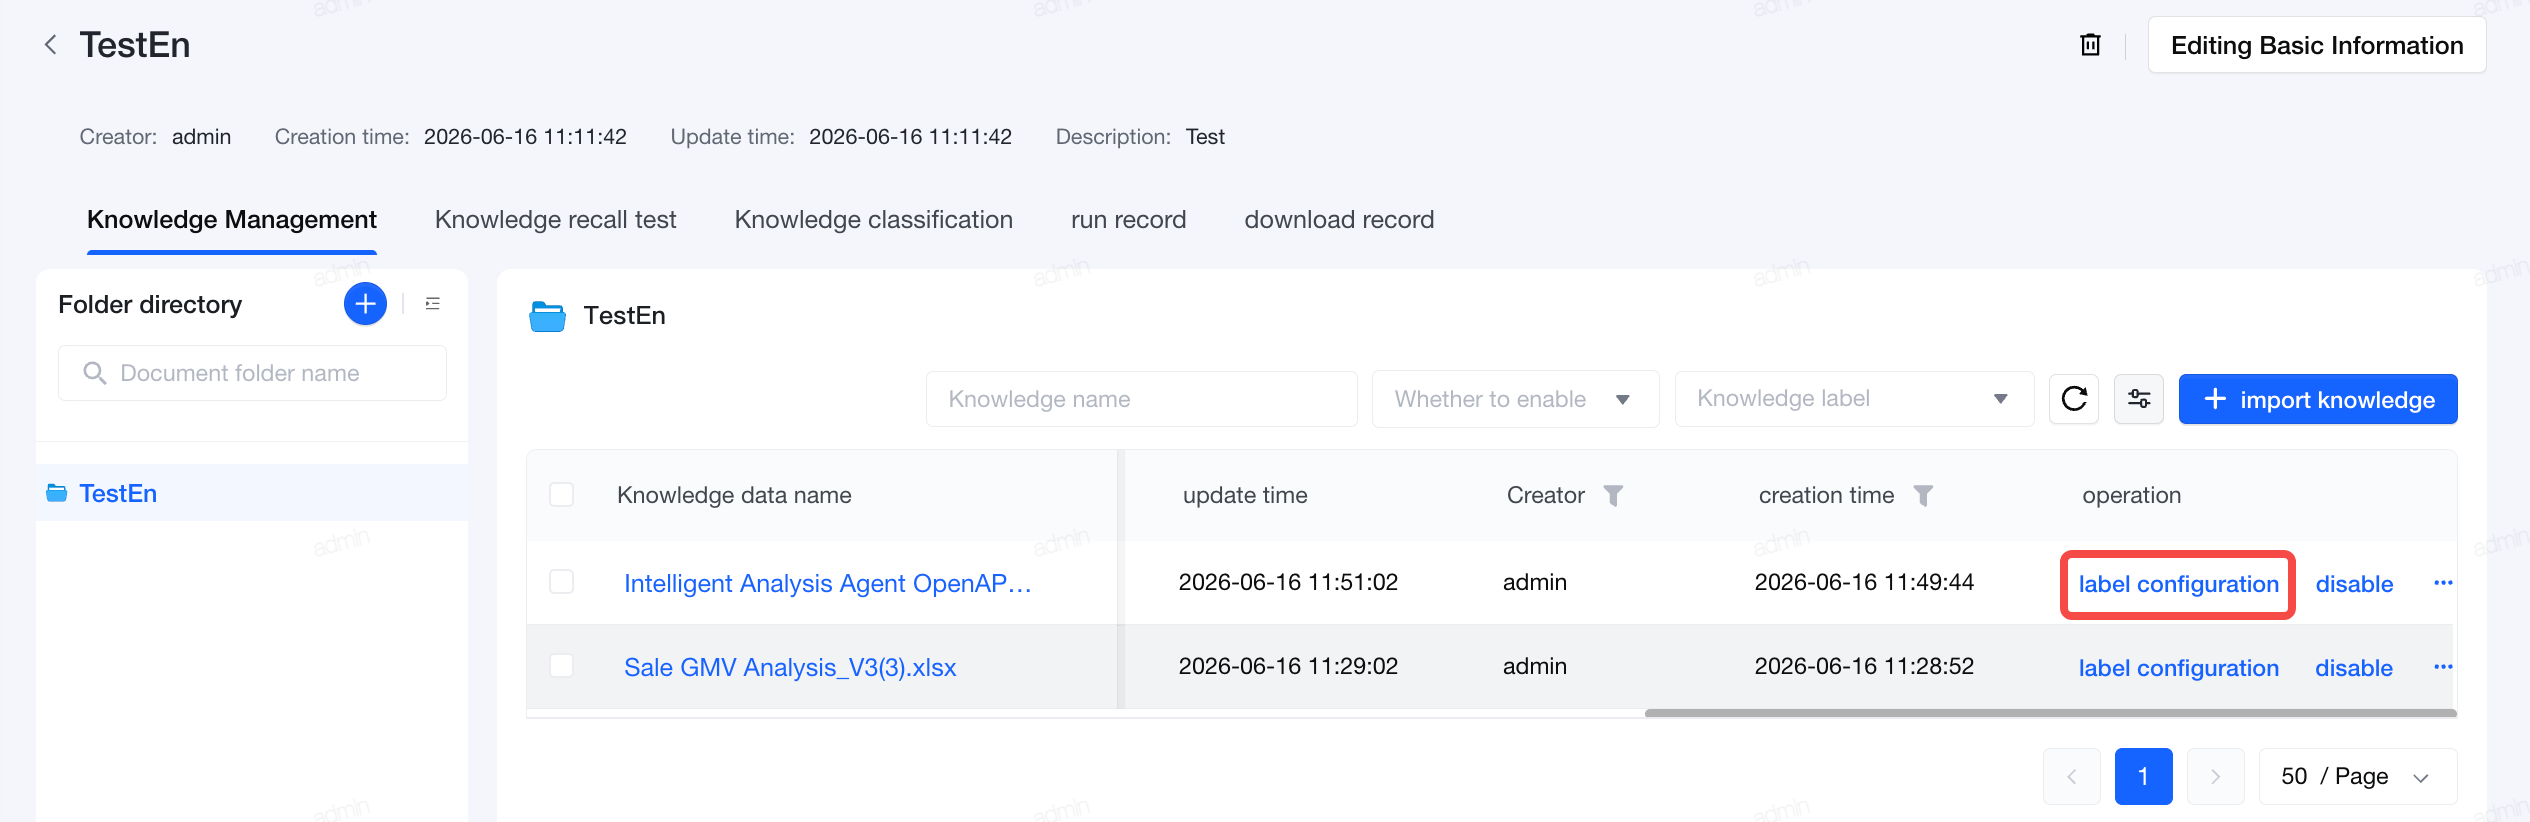Viewport: 2530px width, 822px height.
Task: Click the trash delete icon in header
Action: point(2090,45)
